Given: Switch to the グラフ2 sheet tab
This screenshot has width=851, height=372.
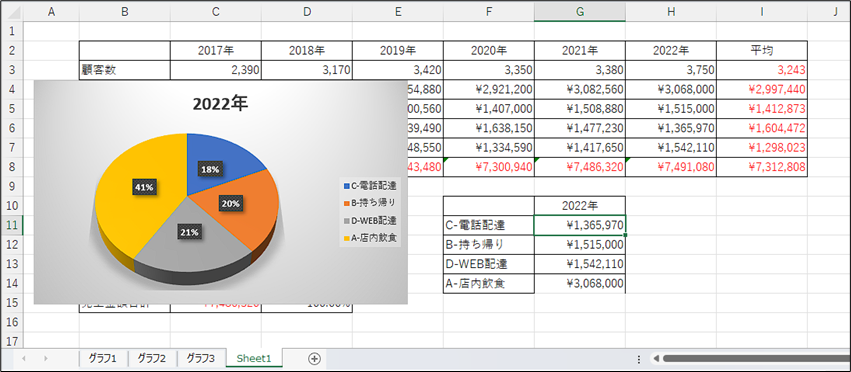Looking at the screenshot, I should [152, 358].
